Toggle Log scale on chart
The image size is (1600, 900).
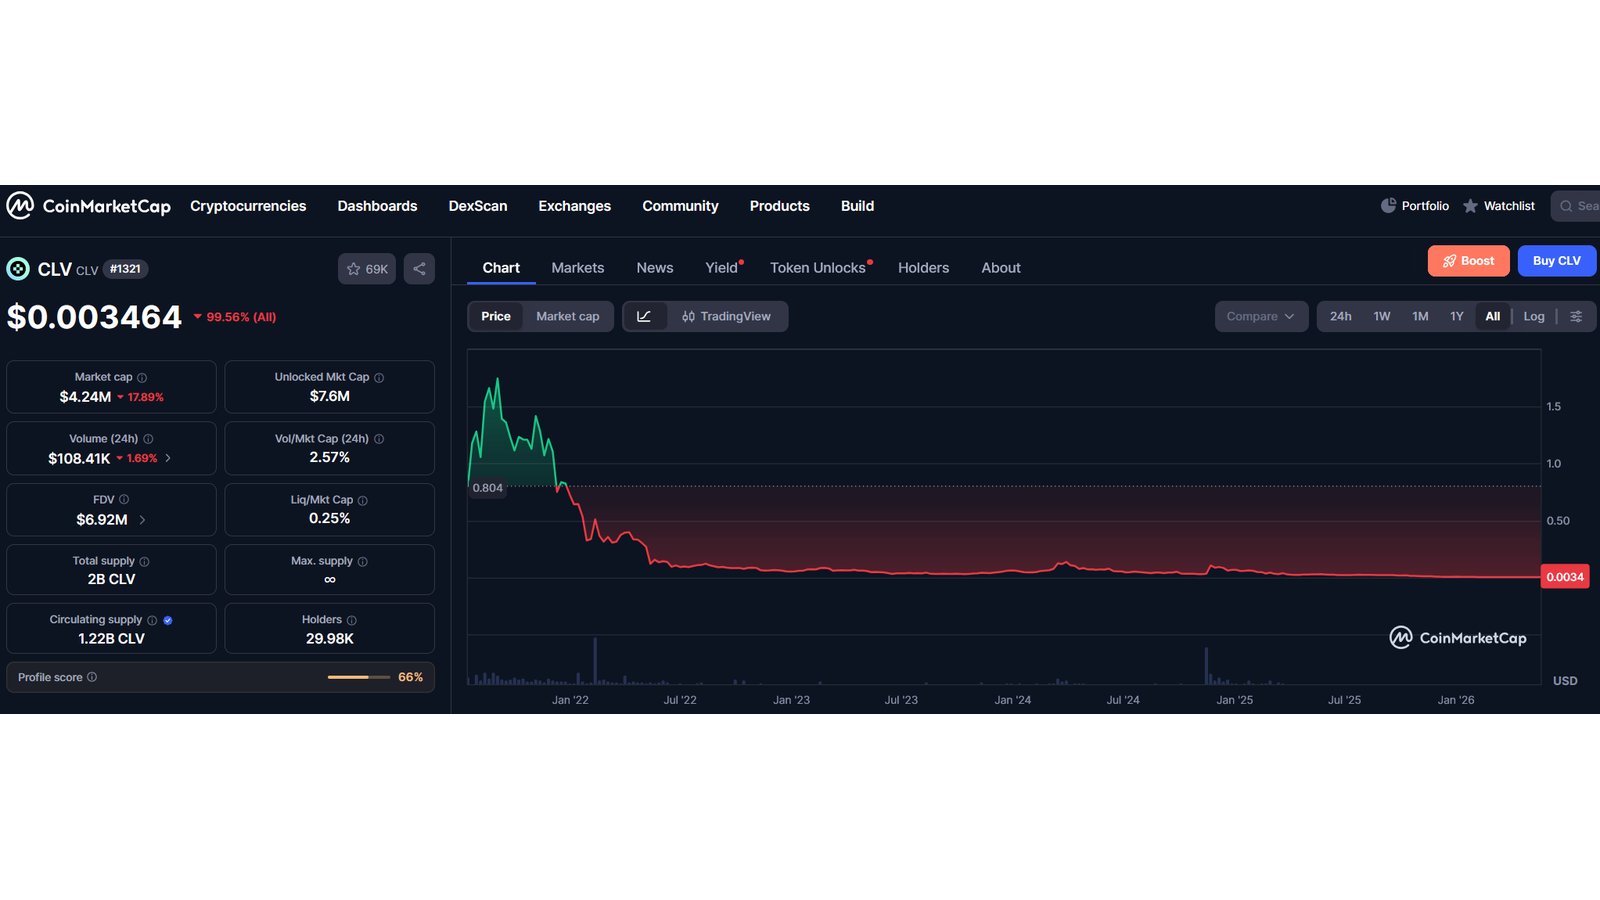1534,316
